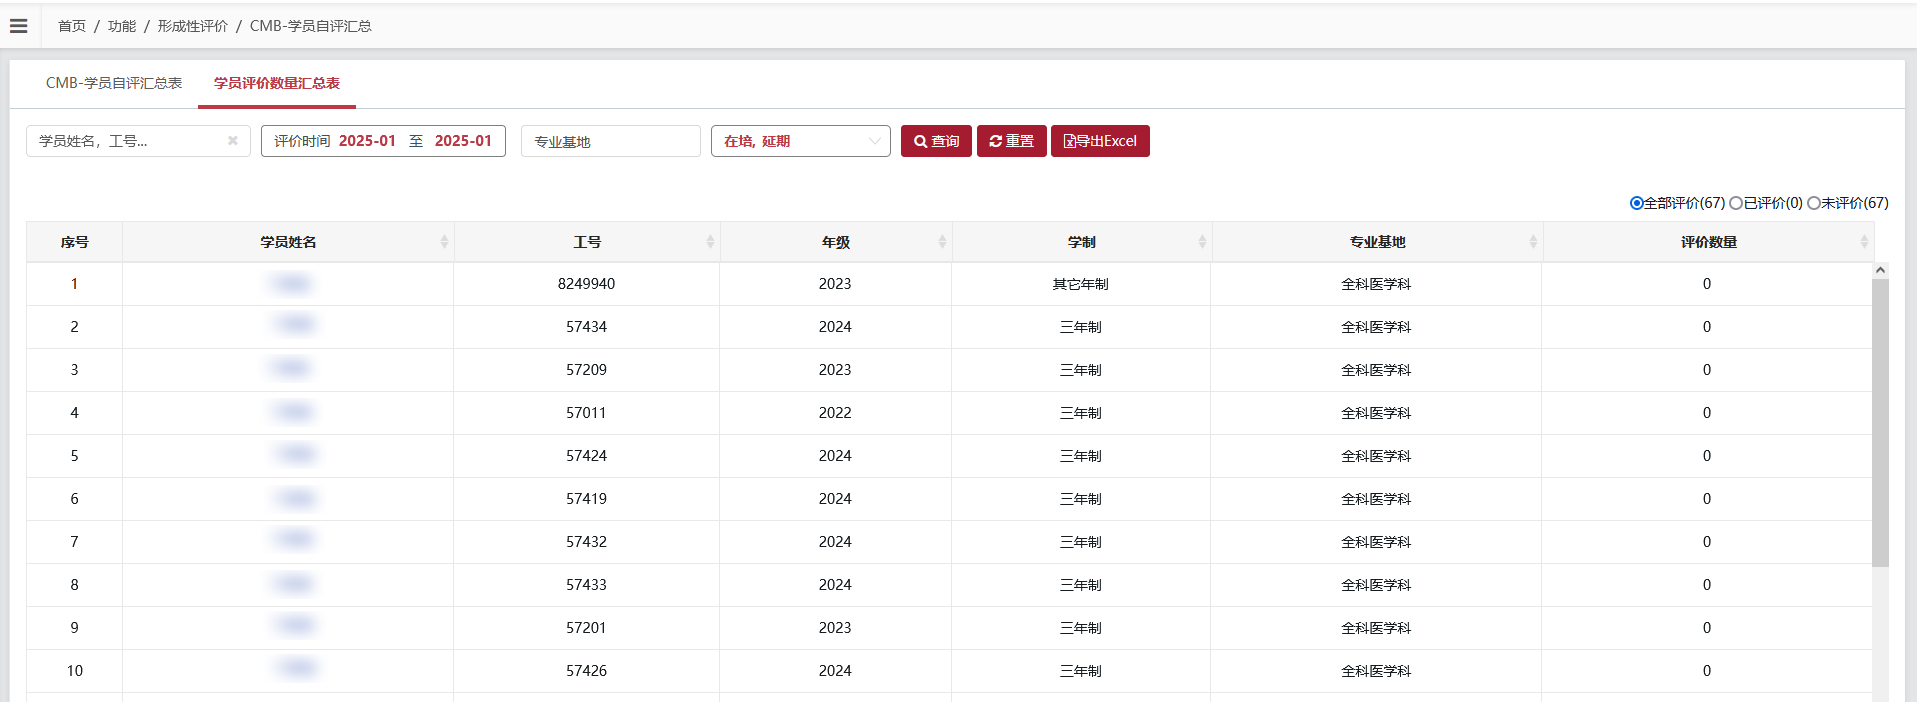Click job number 57433
The image size is (1917, 702).
(x=586, y=585)
